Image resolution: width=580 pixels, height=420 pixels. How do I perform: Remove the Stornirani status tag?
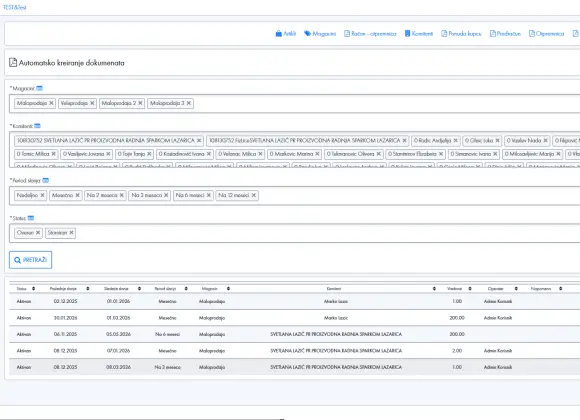tap(71, 233)
